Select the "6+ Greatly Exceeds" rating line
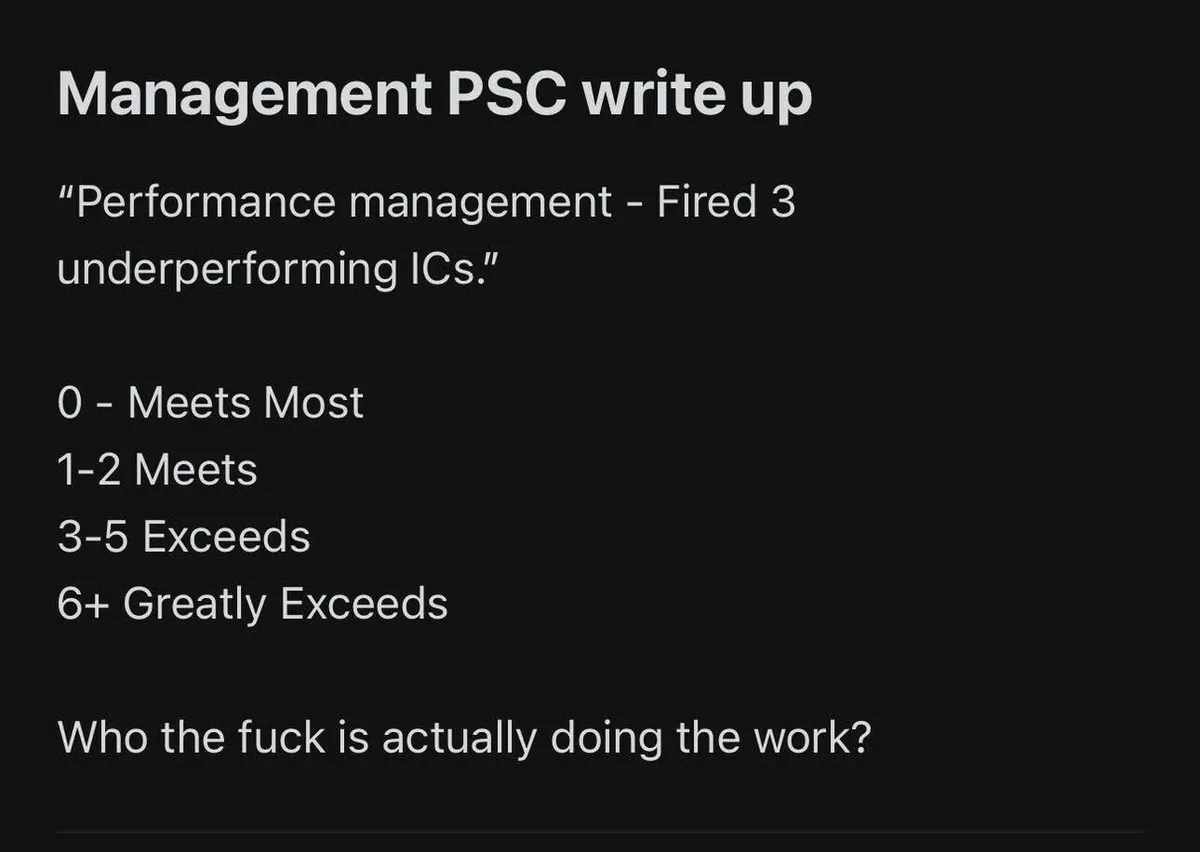The image size is (1200, 852). coord(252,605)
